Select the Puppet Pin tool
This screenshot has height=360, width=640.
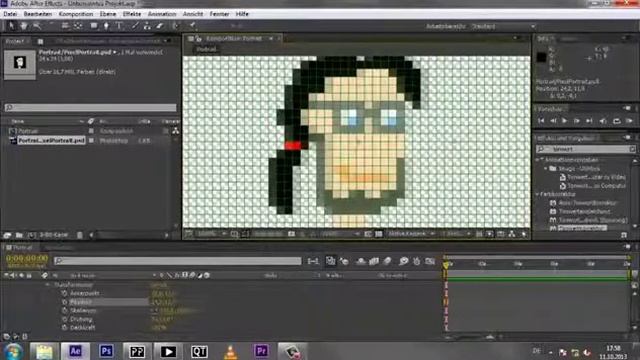pyautogui.click(x=192, y=26)
